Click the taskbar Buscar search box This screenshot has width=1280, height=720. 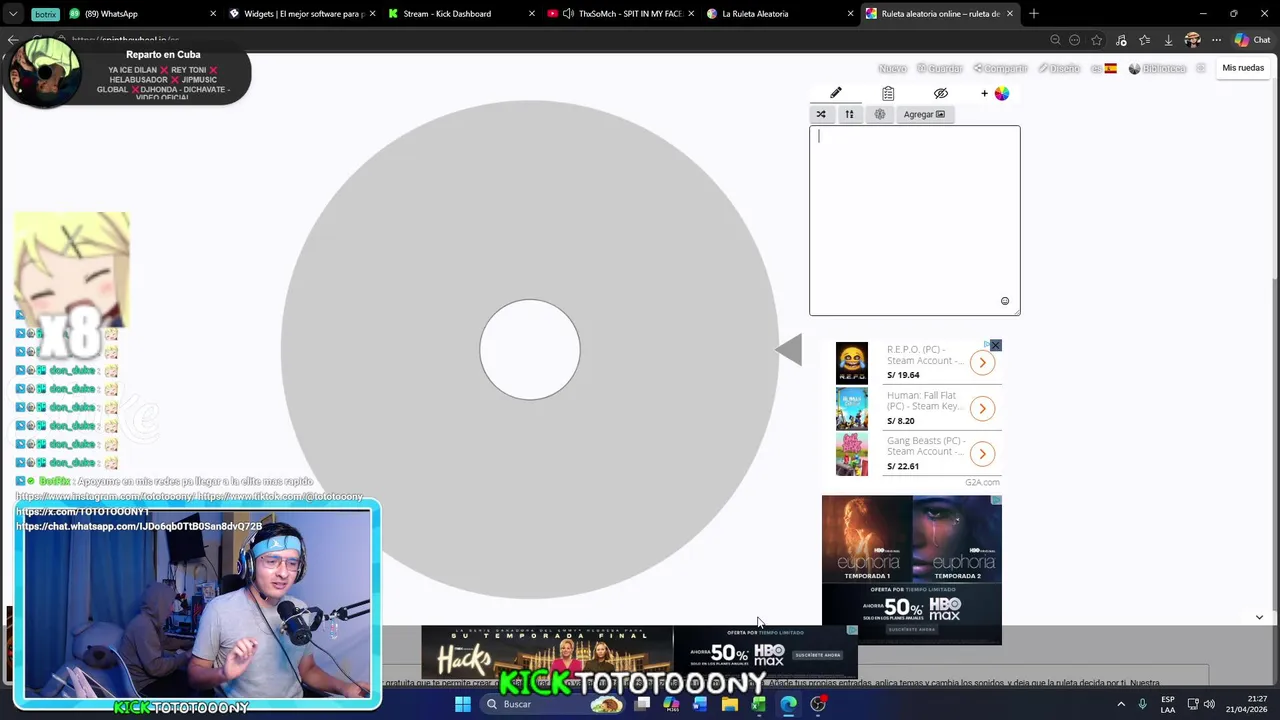coord(554,704)
